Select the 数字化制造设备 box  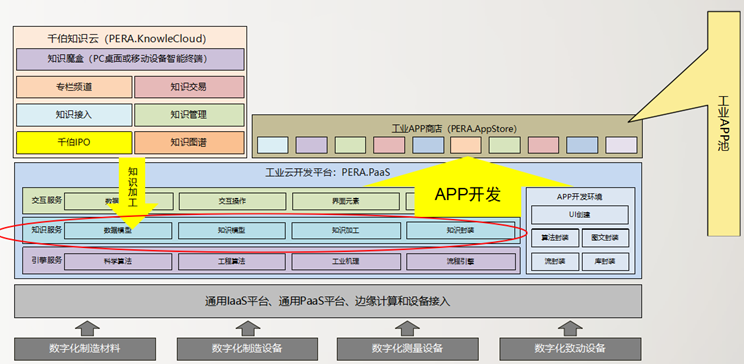click(x=247, y=349)
